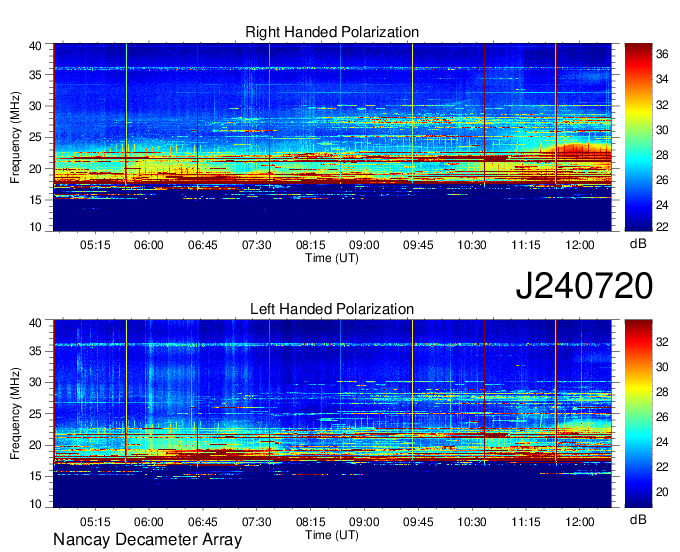The height and width of the screenshot is (552, 680).
Task: Click the dB unit label under lower colorbar
Action: click(x=638, y=520)
